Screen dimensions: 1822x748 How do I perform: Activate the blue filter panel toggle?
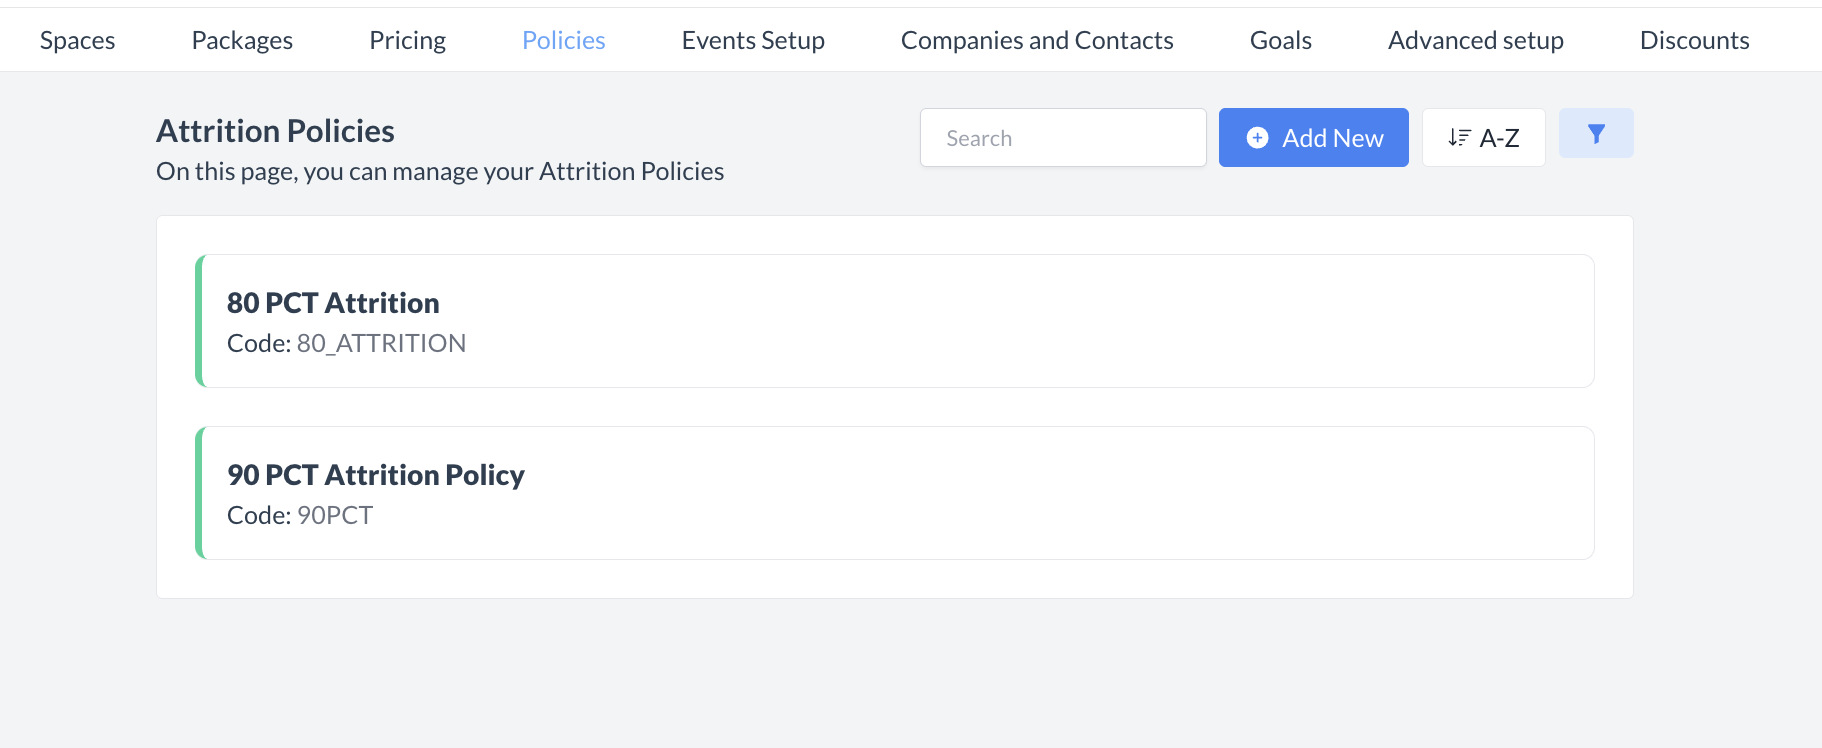[x=1596, y=132]
